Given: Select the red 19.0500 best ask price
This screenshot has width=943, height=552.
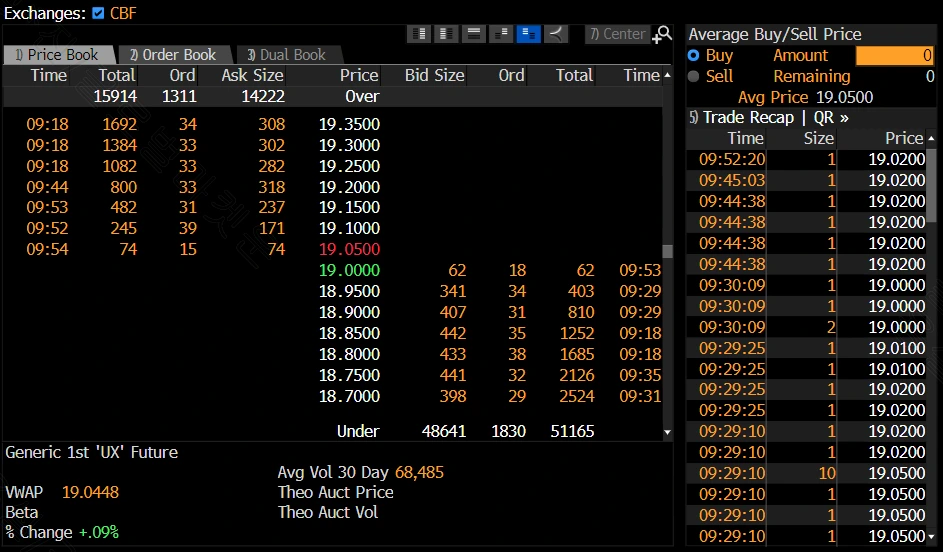Looking at the screenshot, I should pyautogui.click(x=349, y=249).
